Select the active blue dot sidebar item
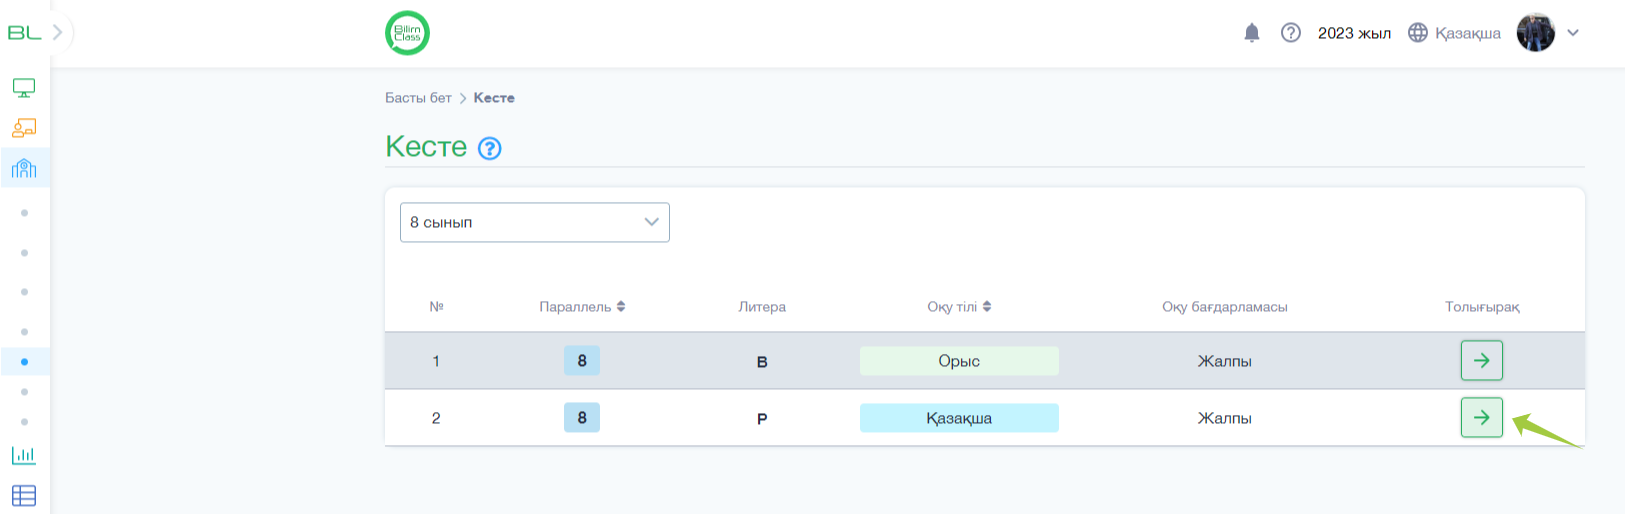The height and width of the screenshot is (514, 1625). (24, 362)
